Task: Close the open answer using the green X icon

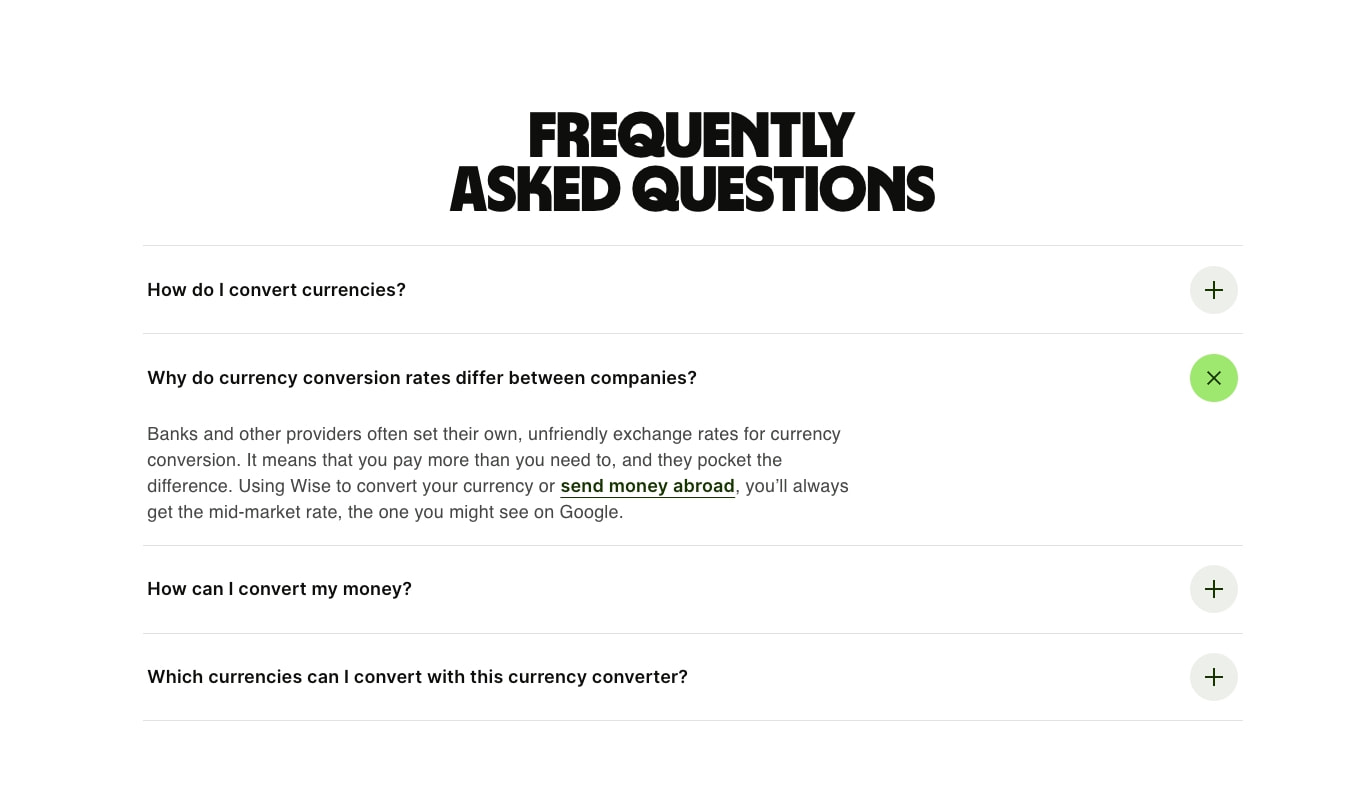Action: (1213, 378)
